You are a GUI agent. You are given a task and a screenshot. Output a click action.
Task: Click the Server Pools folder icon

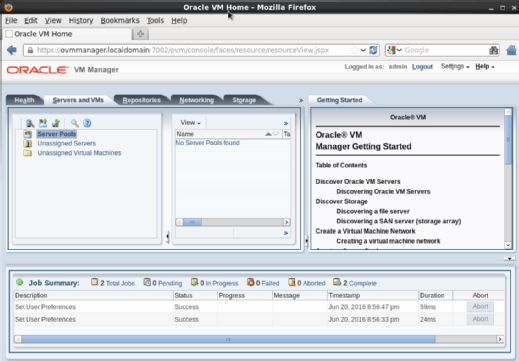pyautogui.click(x=28, y=134)
